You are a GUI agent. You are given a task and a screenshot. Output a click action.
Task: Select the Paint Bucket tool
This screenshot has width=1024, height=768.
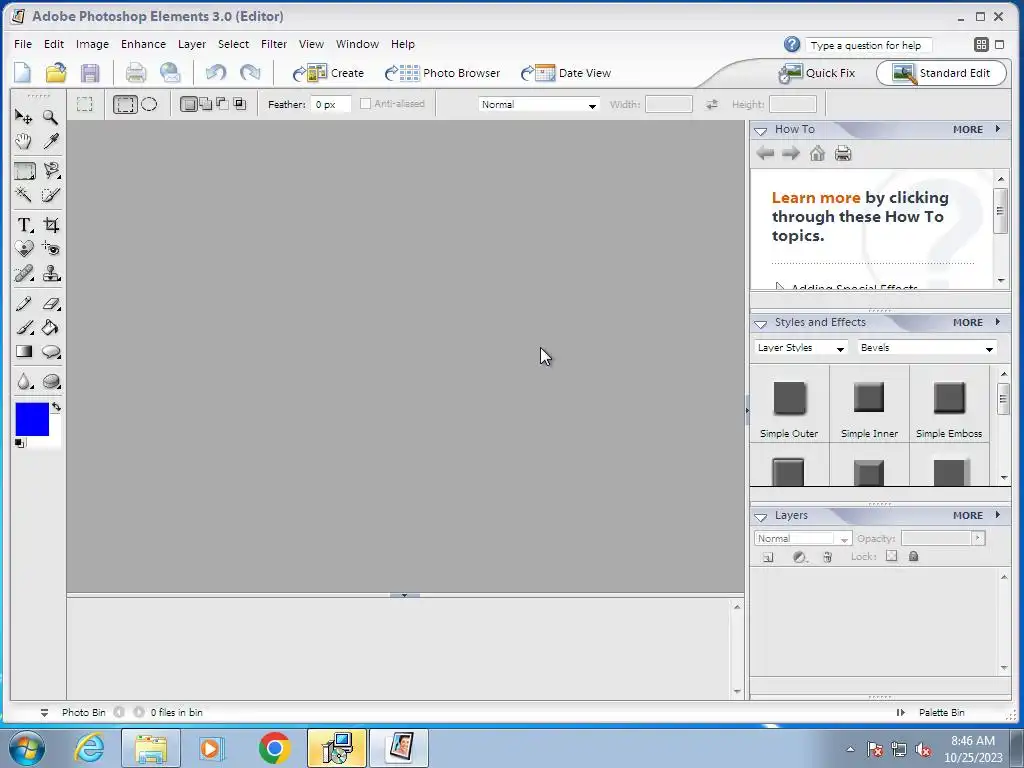[x=50, y=328]
